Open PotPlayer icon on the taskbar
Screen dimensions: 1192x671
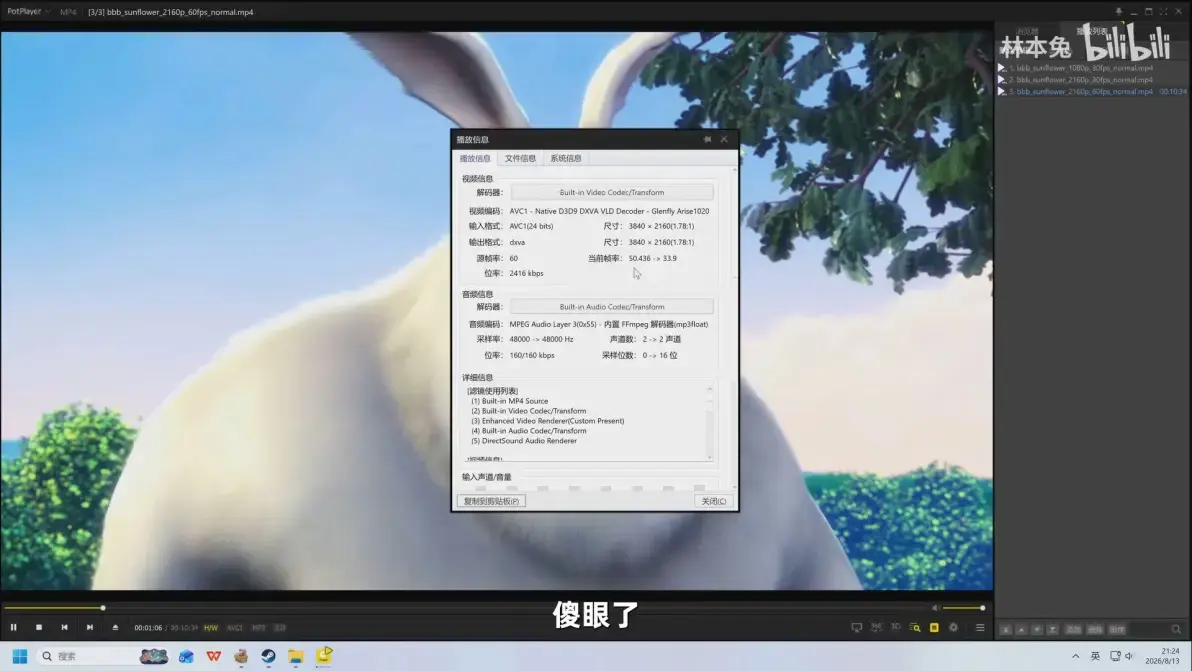(324, 655)
